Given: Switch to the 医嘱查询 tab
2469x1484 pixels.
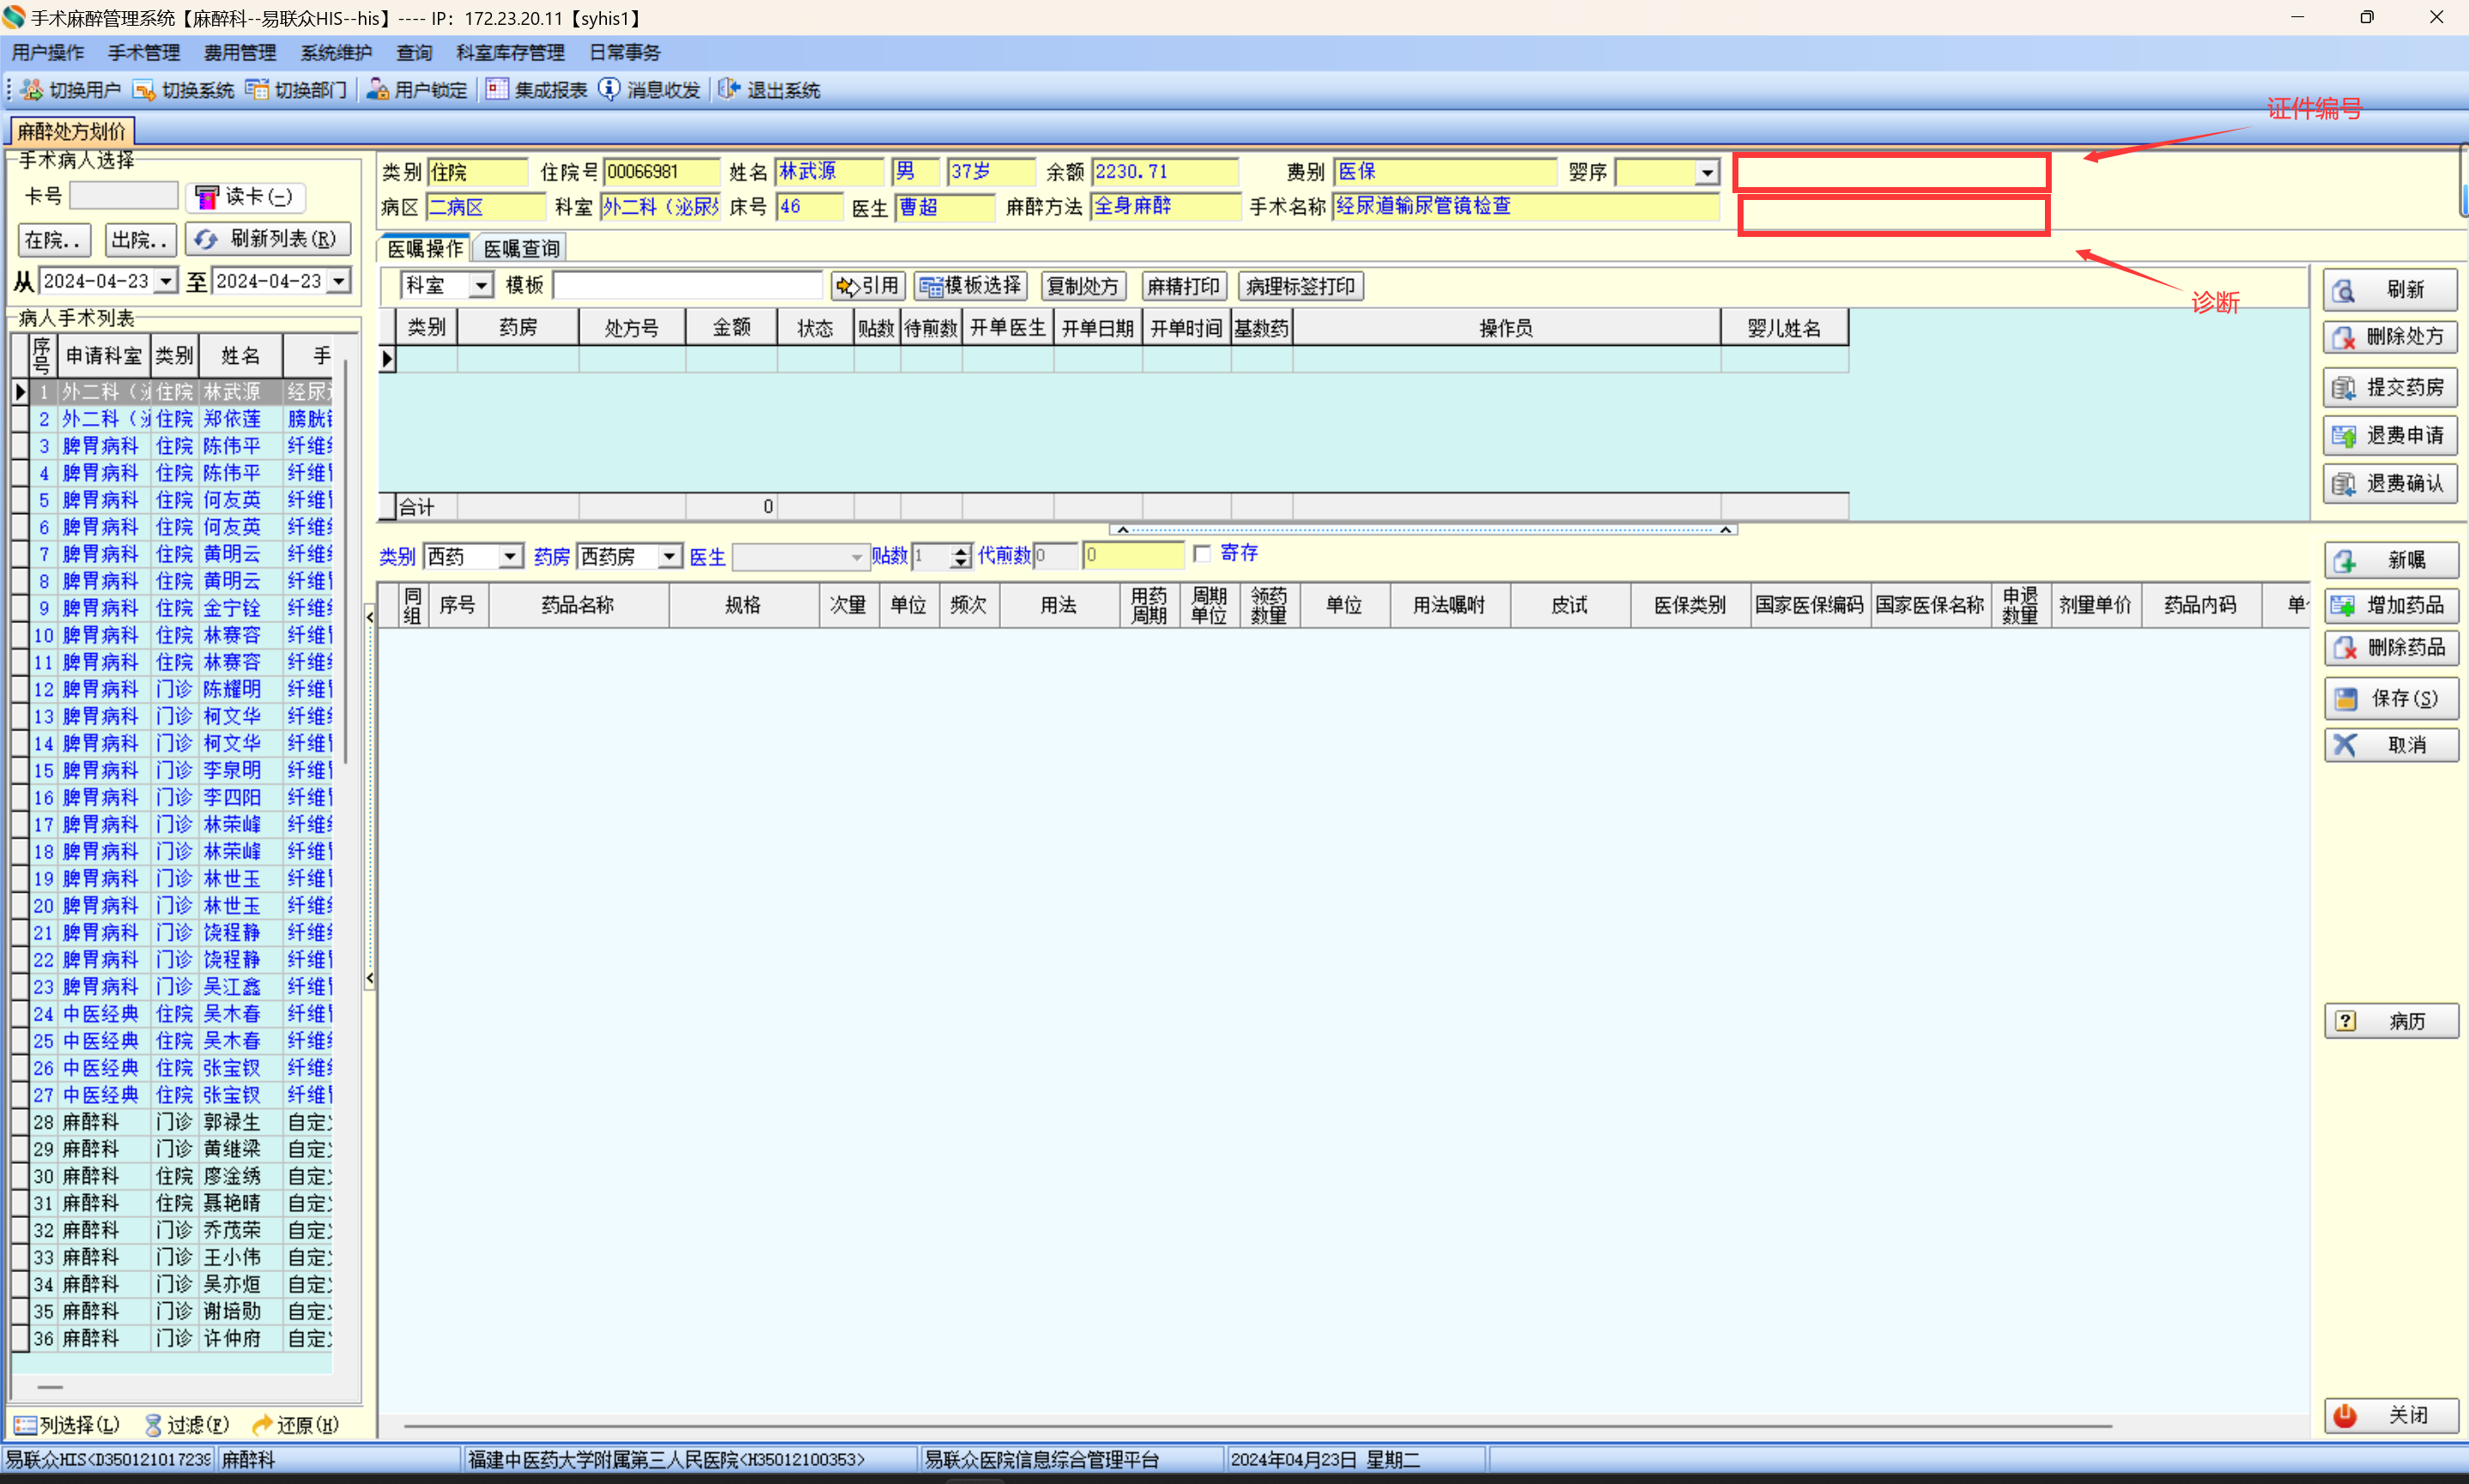Looking at the screenshot, I should [x=521, y=249].
